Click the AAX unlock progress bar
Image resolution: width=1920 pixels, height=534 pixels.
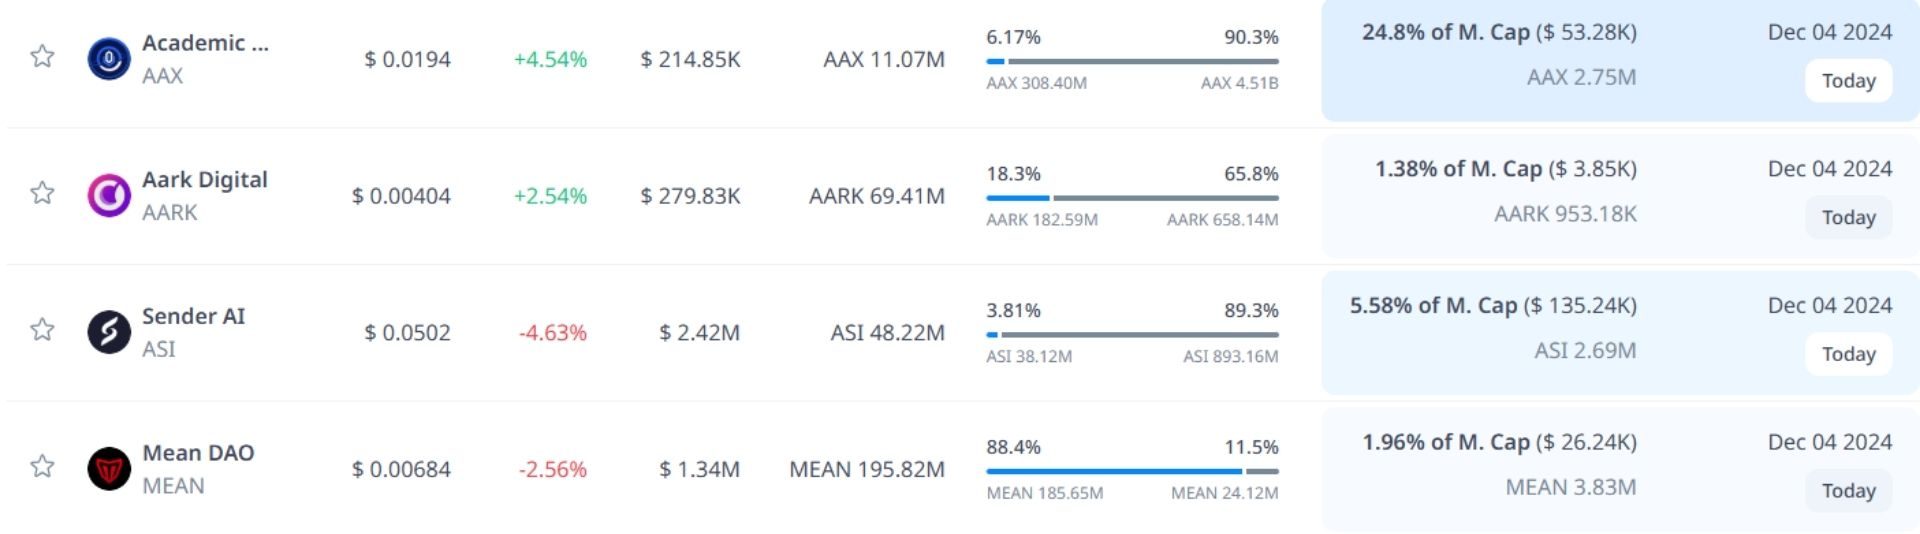pos(1132,61)
